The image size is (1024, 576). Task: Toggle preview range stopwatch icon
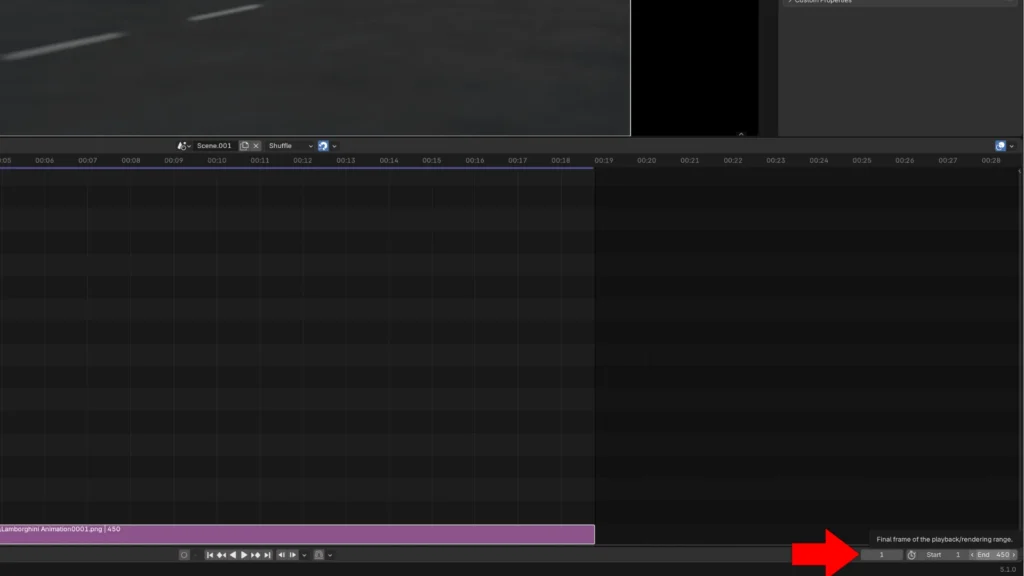pyautogui.click(x=912, y=554)
